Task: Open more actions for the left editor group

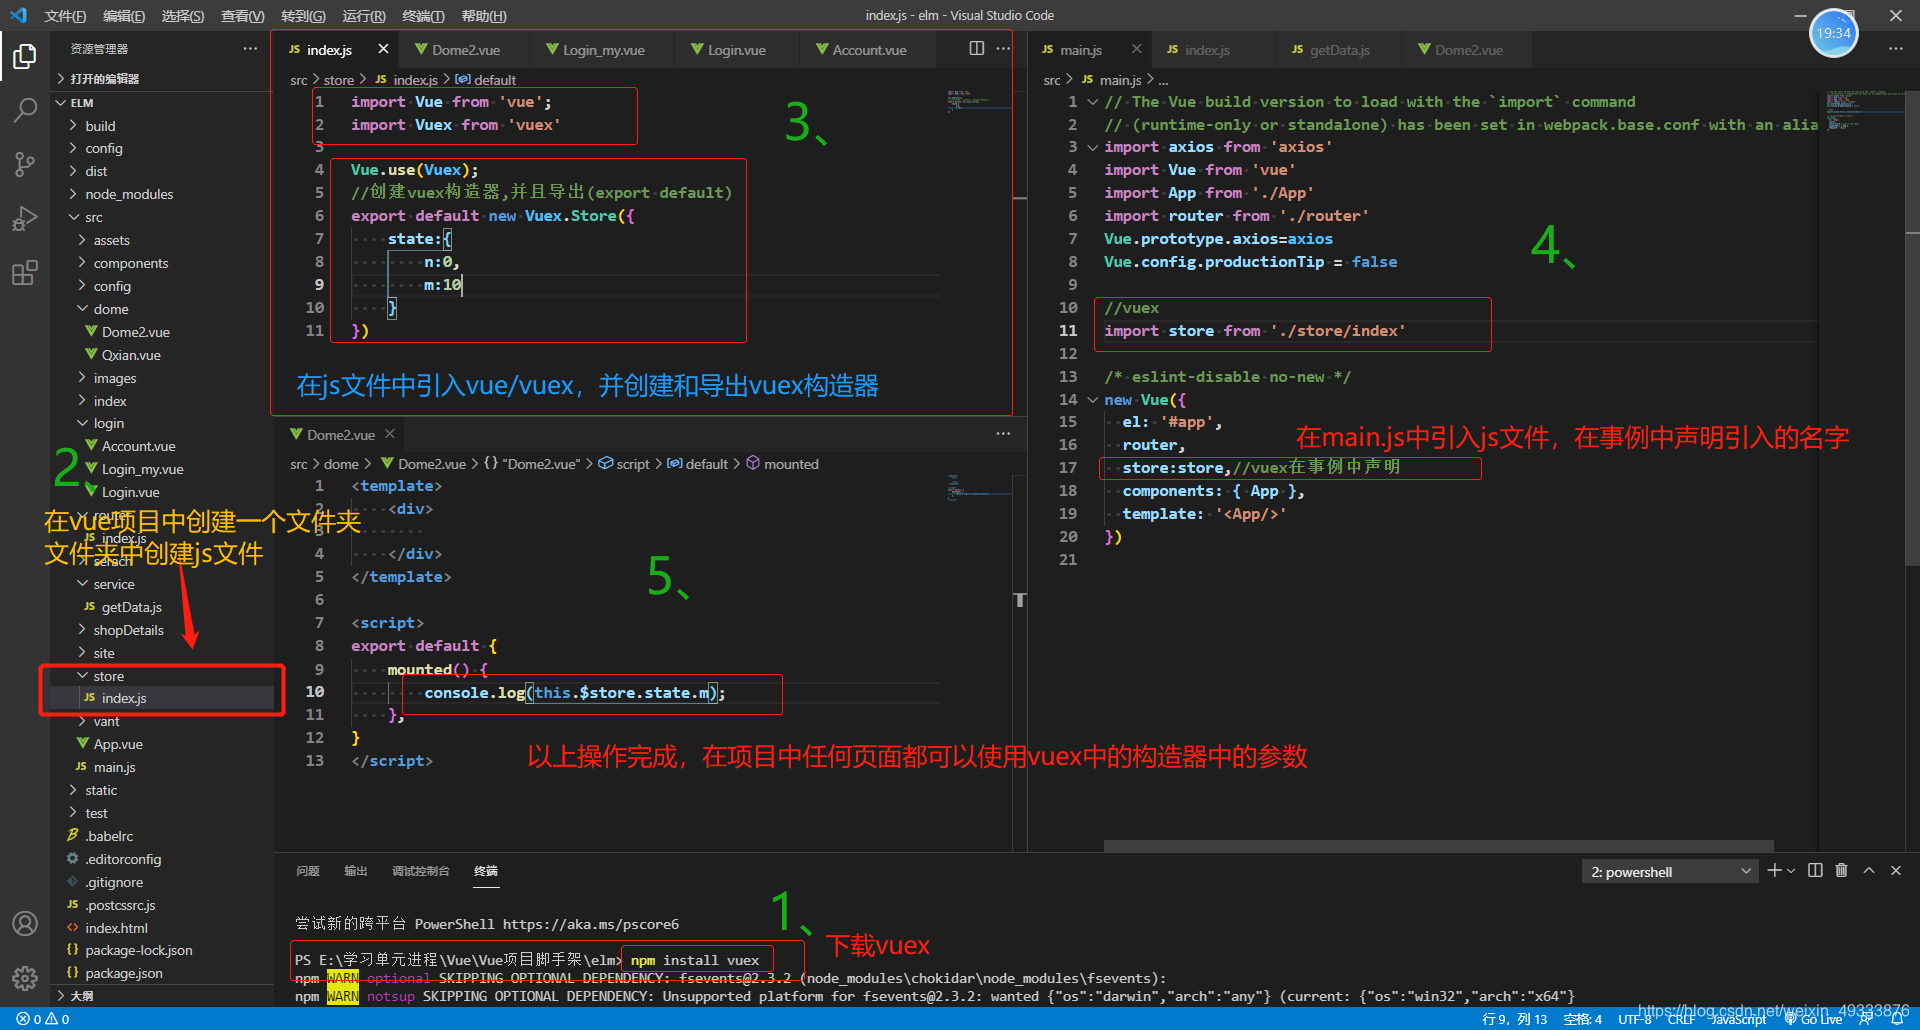Action: (1003, 49)
